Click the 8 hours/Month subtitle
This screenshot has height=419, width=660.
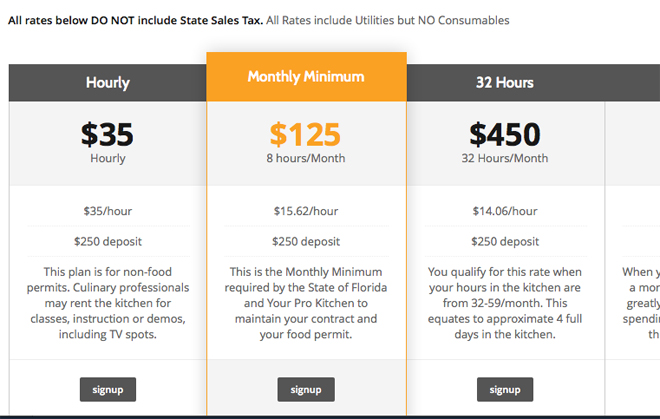[306, 158]
